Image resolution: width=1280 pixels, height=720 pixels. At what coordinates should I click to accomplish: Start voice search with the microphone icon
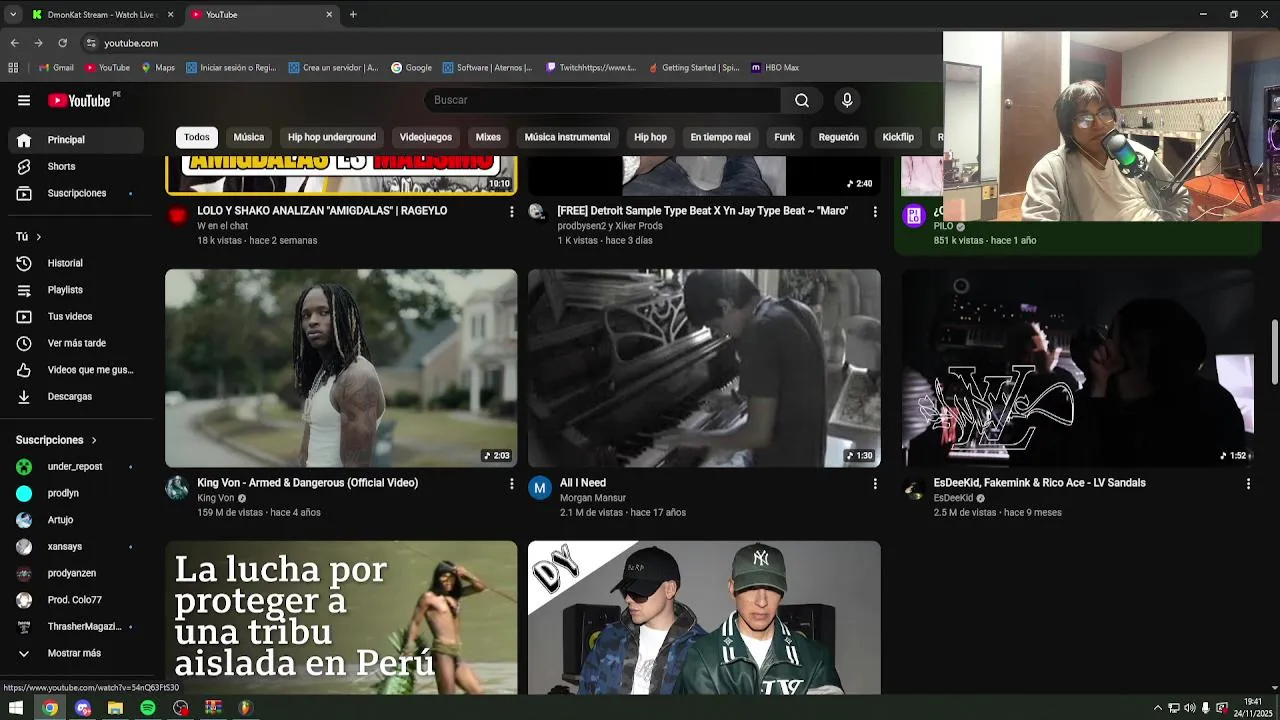point(847,100)
